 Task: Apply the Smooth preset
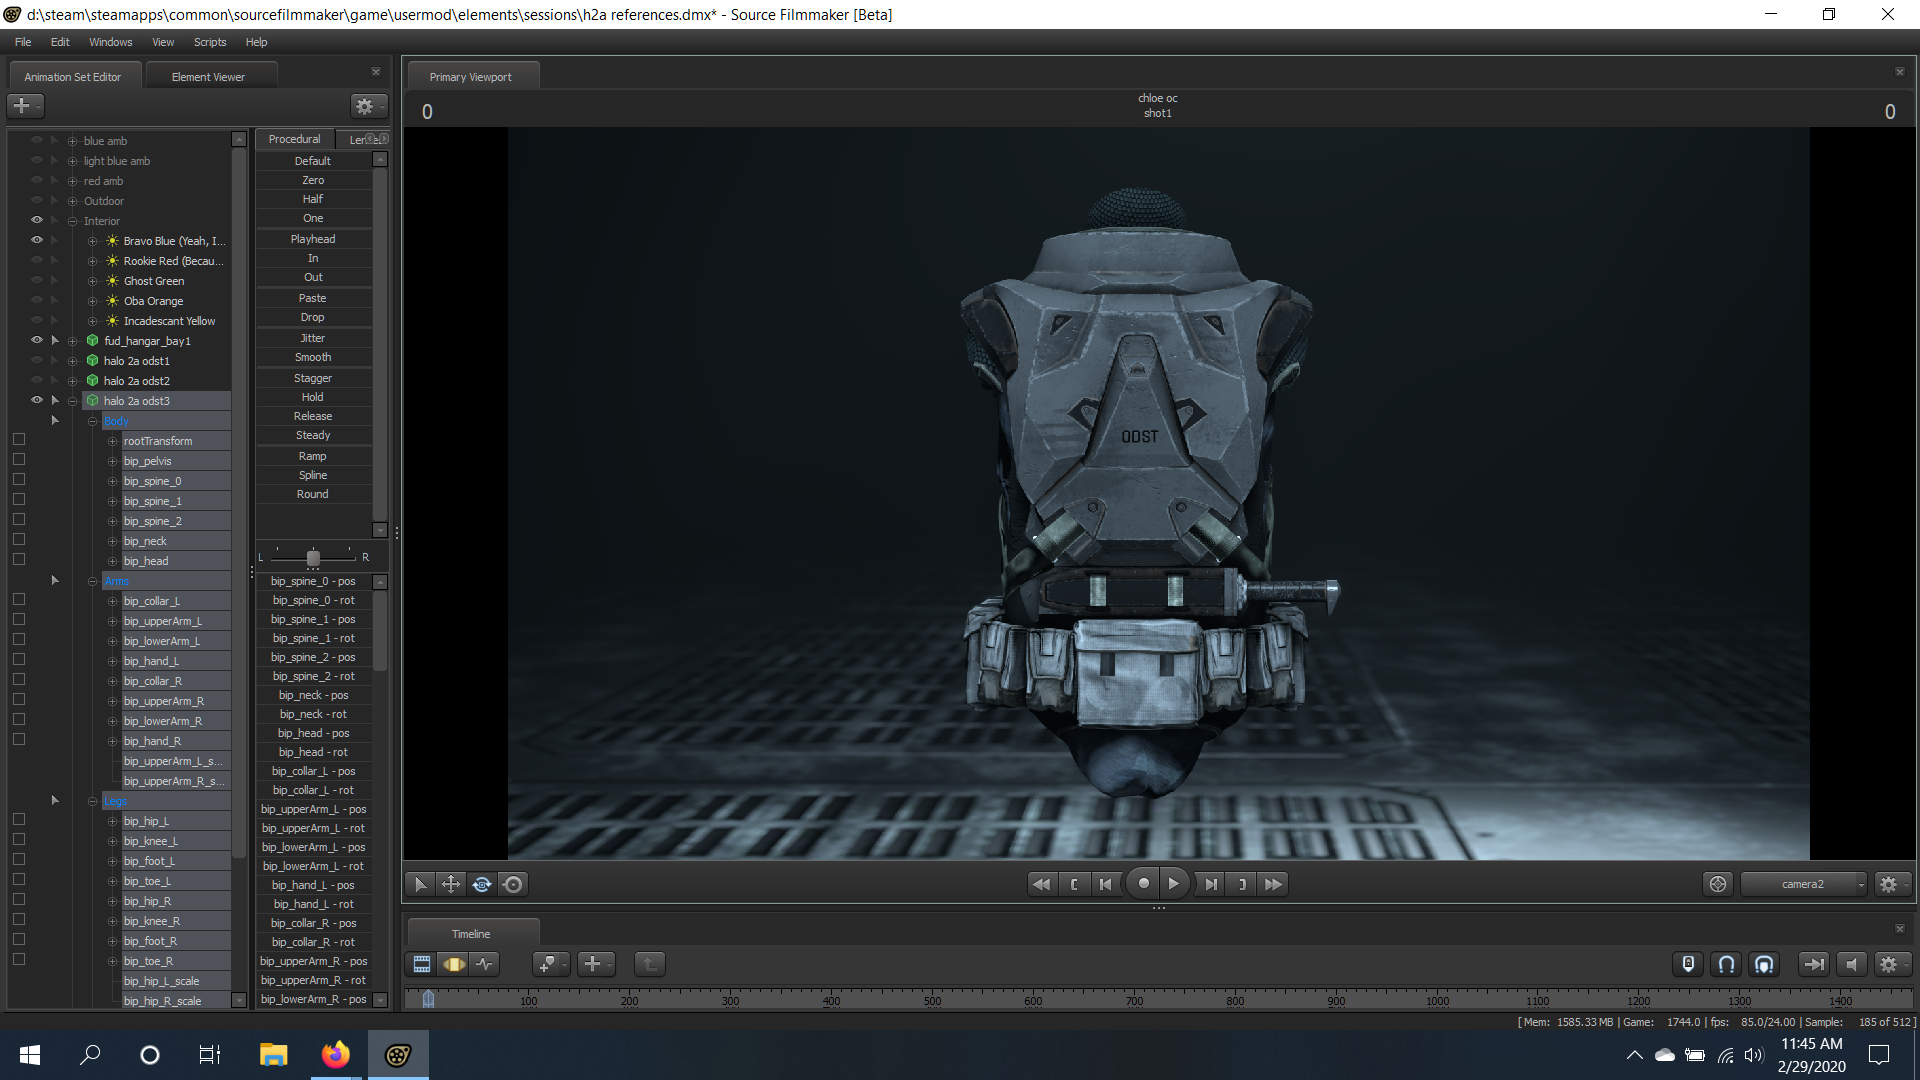[x=313, y=357]
